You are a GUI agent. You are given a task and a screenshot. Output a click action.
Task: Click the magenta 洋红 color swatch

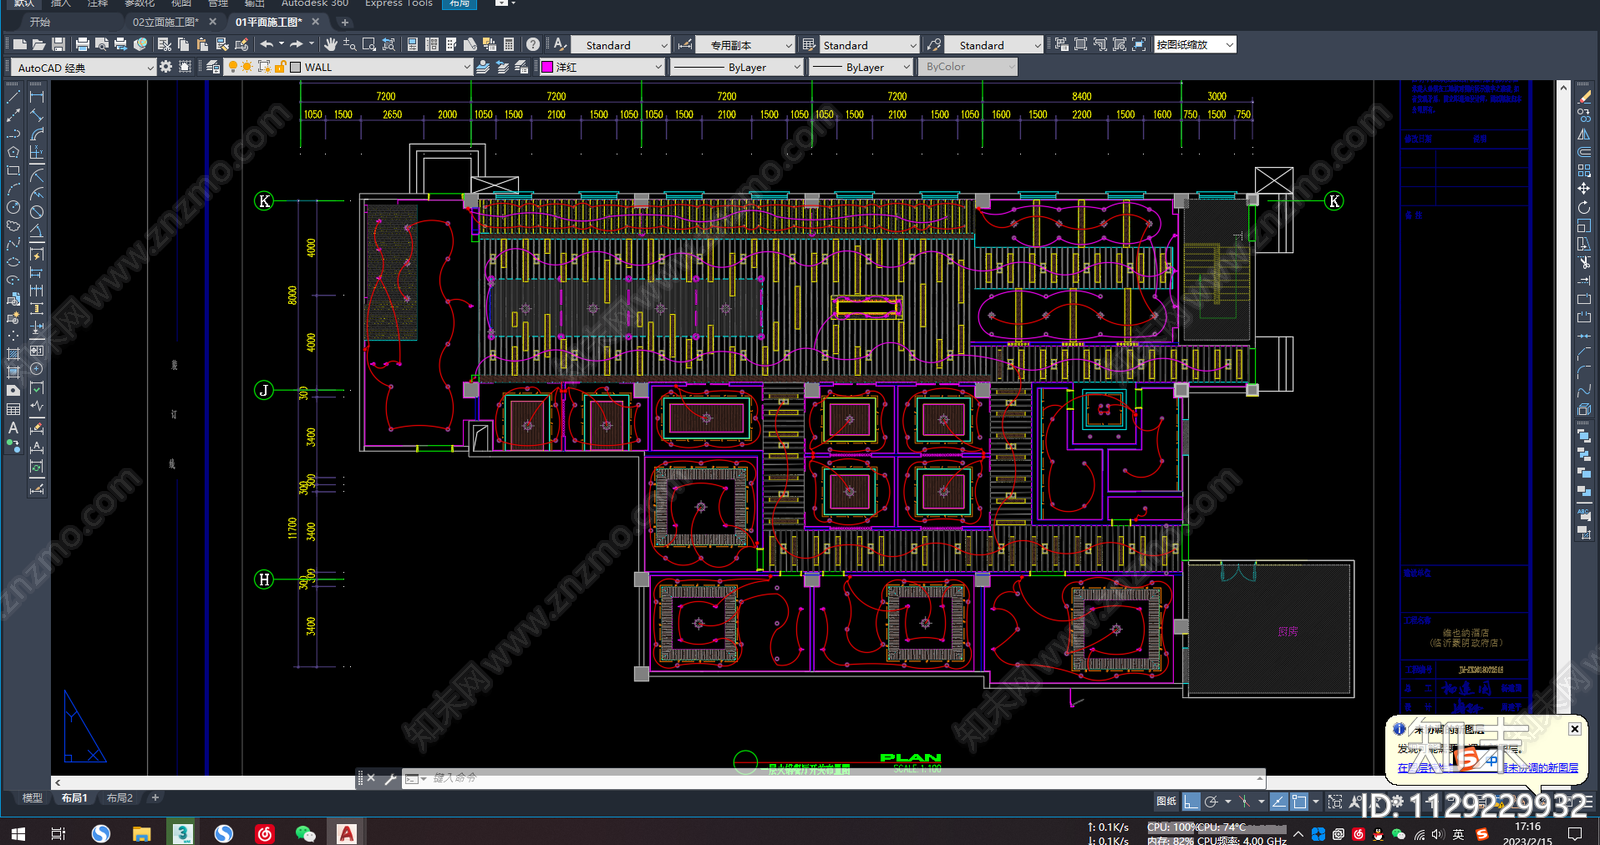[x=547, y=67]
